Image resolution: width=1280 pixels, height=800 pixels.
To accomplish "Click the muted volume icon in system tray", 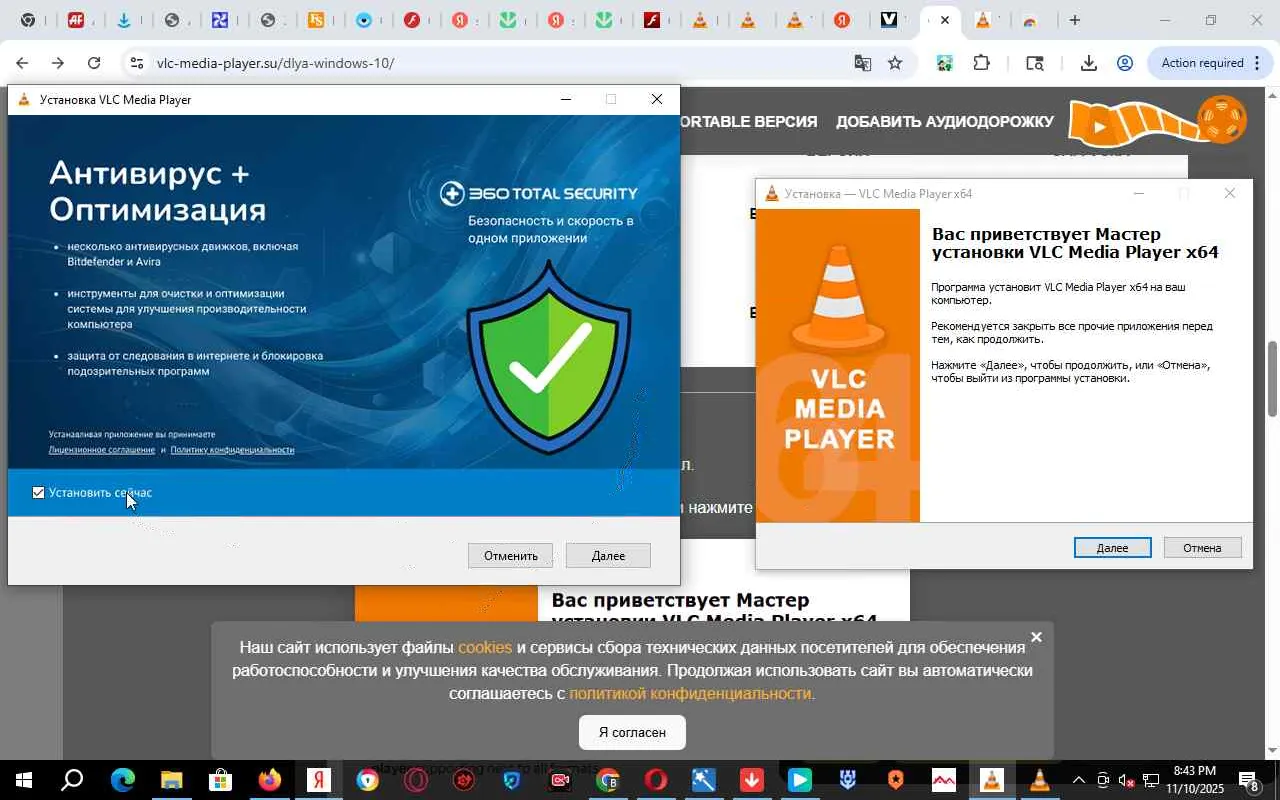I will 1126,780.
